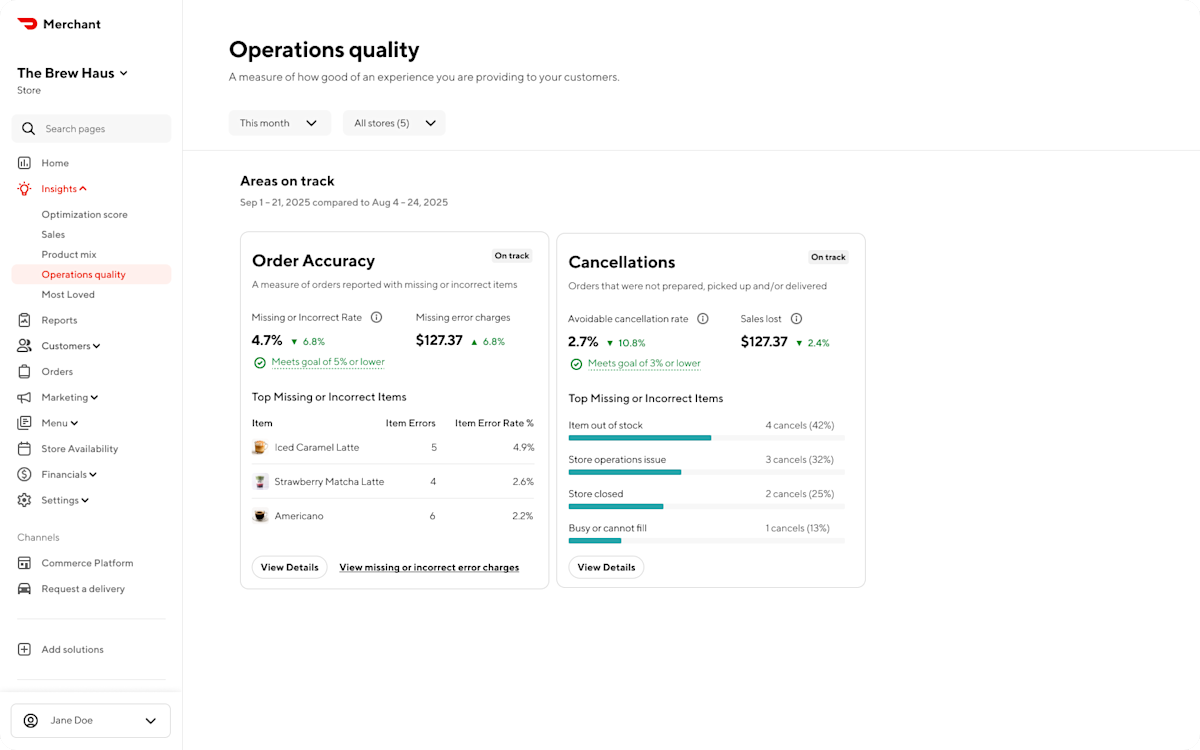
Task: Click the Request a delivery vehicle icon
Action: 23,589
